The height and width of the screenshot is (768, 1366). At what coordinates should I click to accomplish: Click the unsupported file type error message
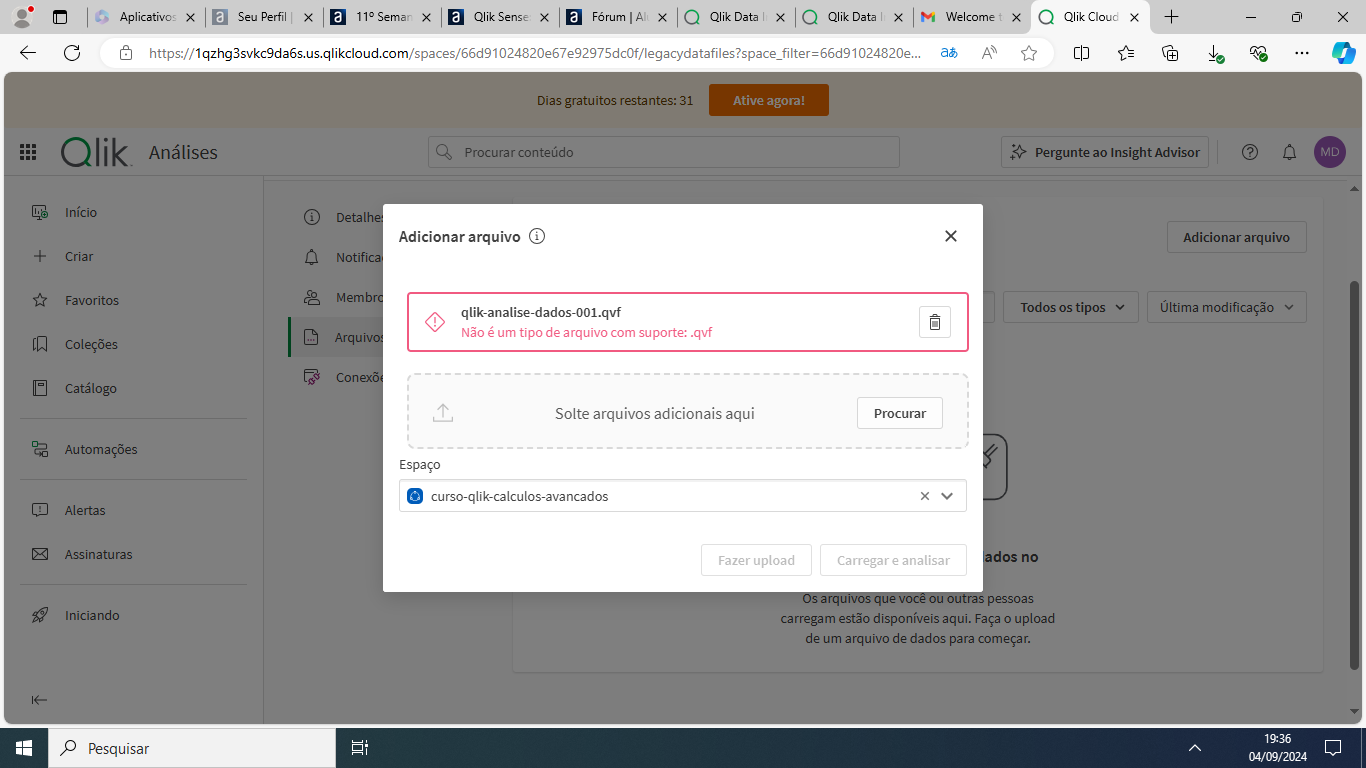586,332
